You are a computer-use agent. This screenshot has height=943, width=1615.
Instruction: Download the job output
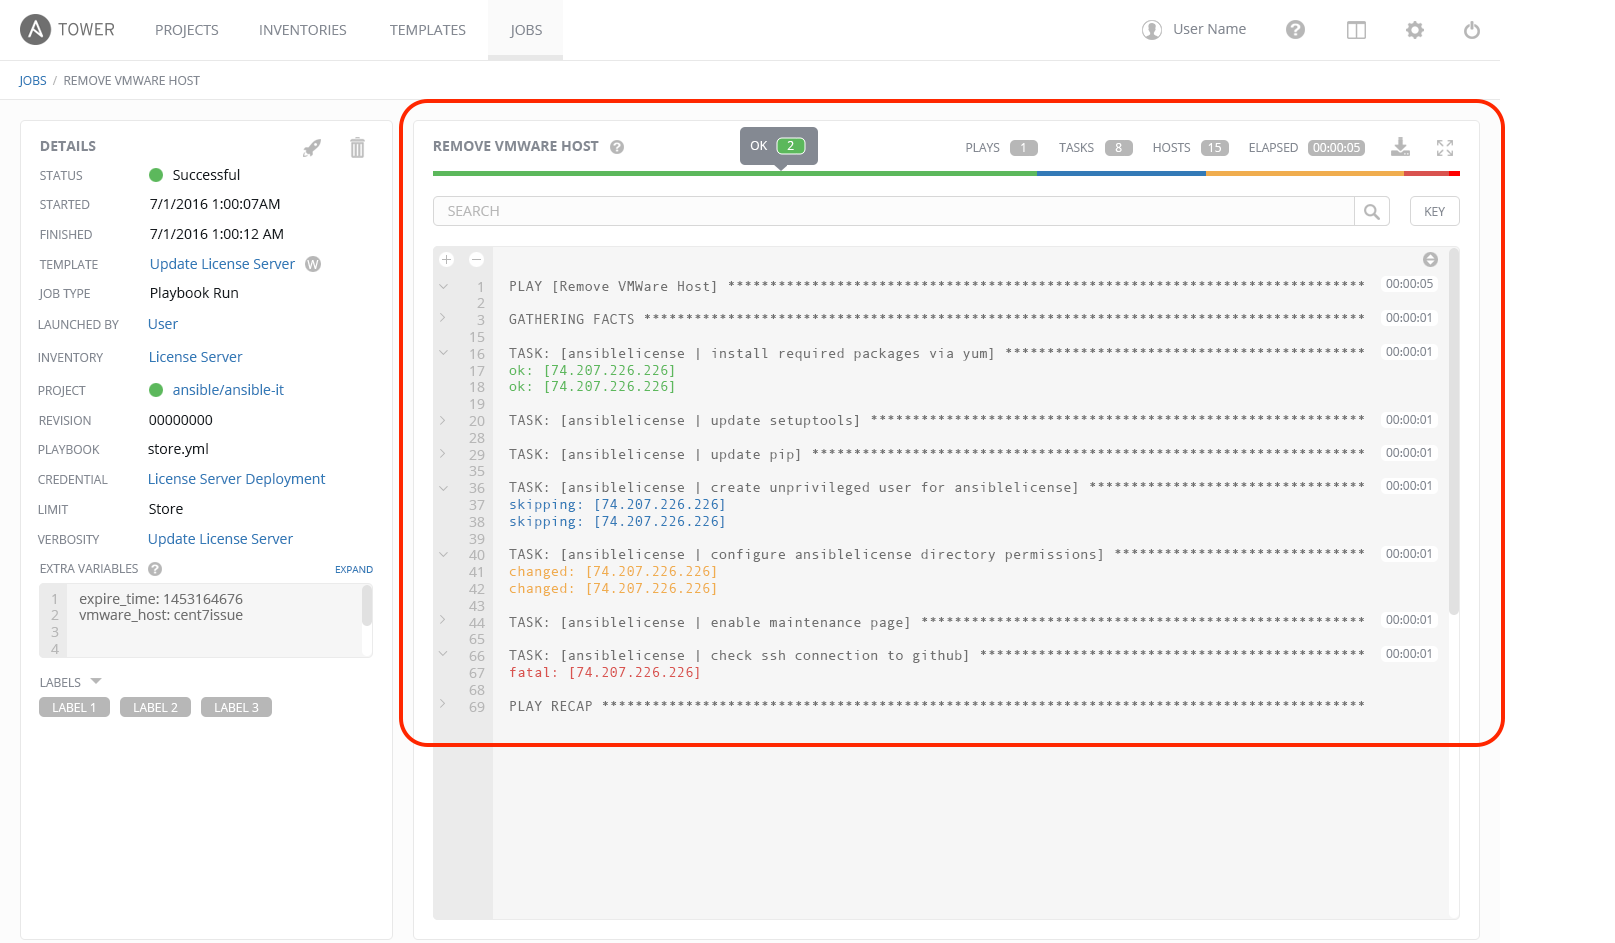[1400, 147]
